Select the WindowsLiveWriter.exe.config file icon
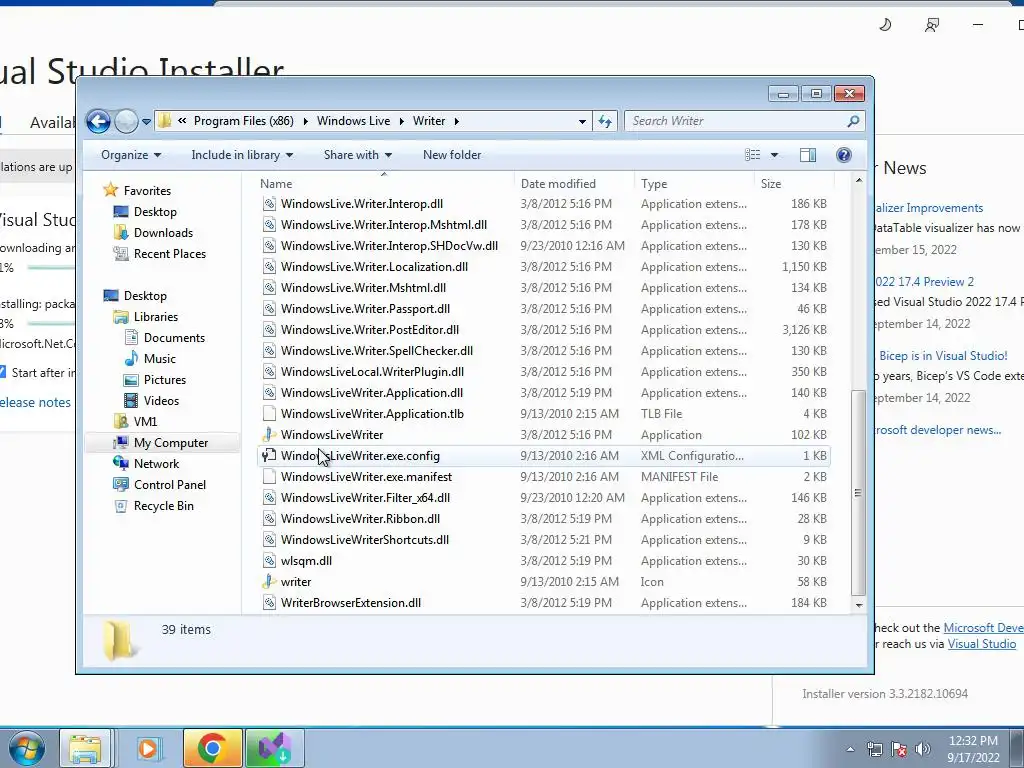The height and width of the screenshot is (768, 1024). [x=269, y=455]
